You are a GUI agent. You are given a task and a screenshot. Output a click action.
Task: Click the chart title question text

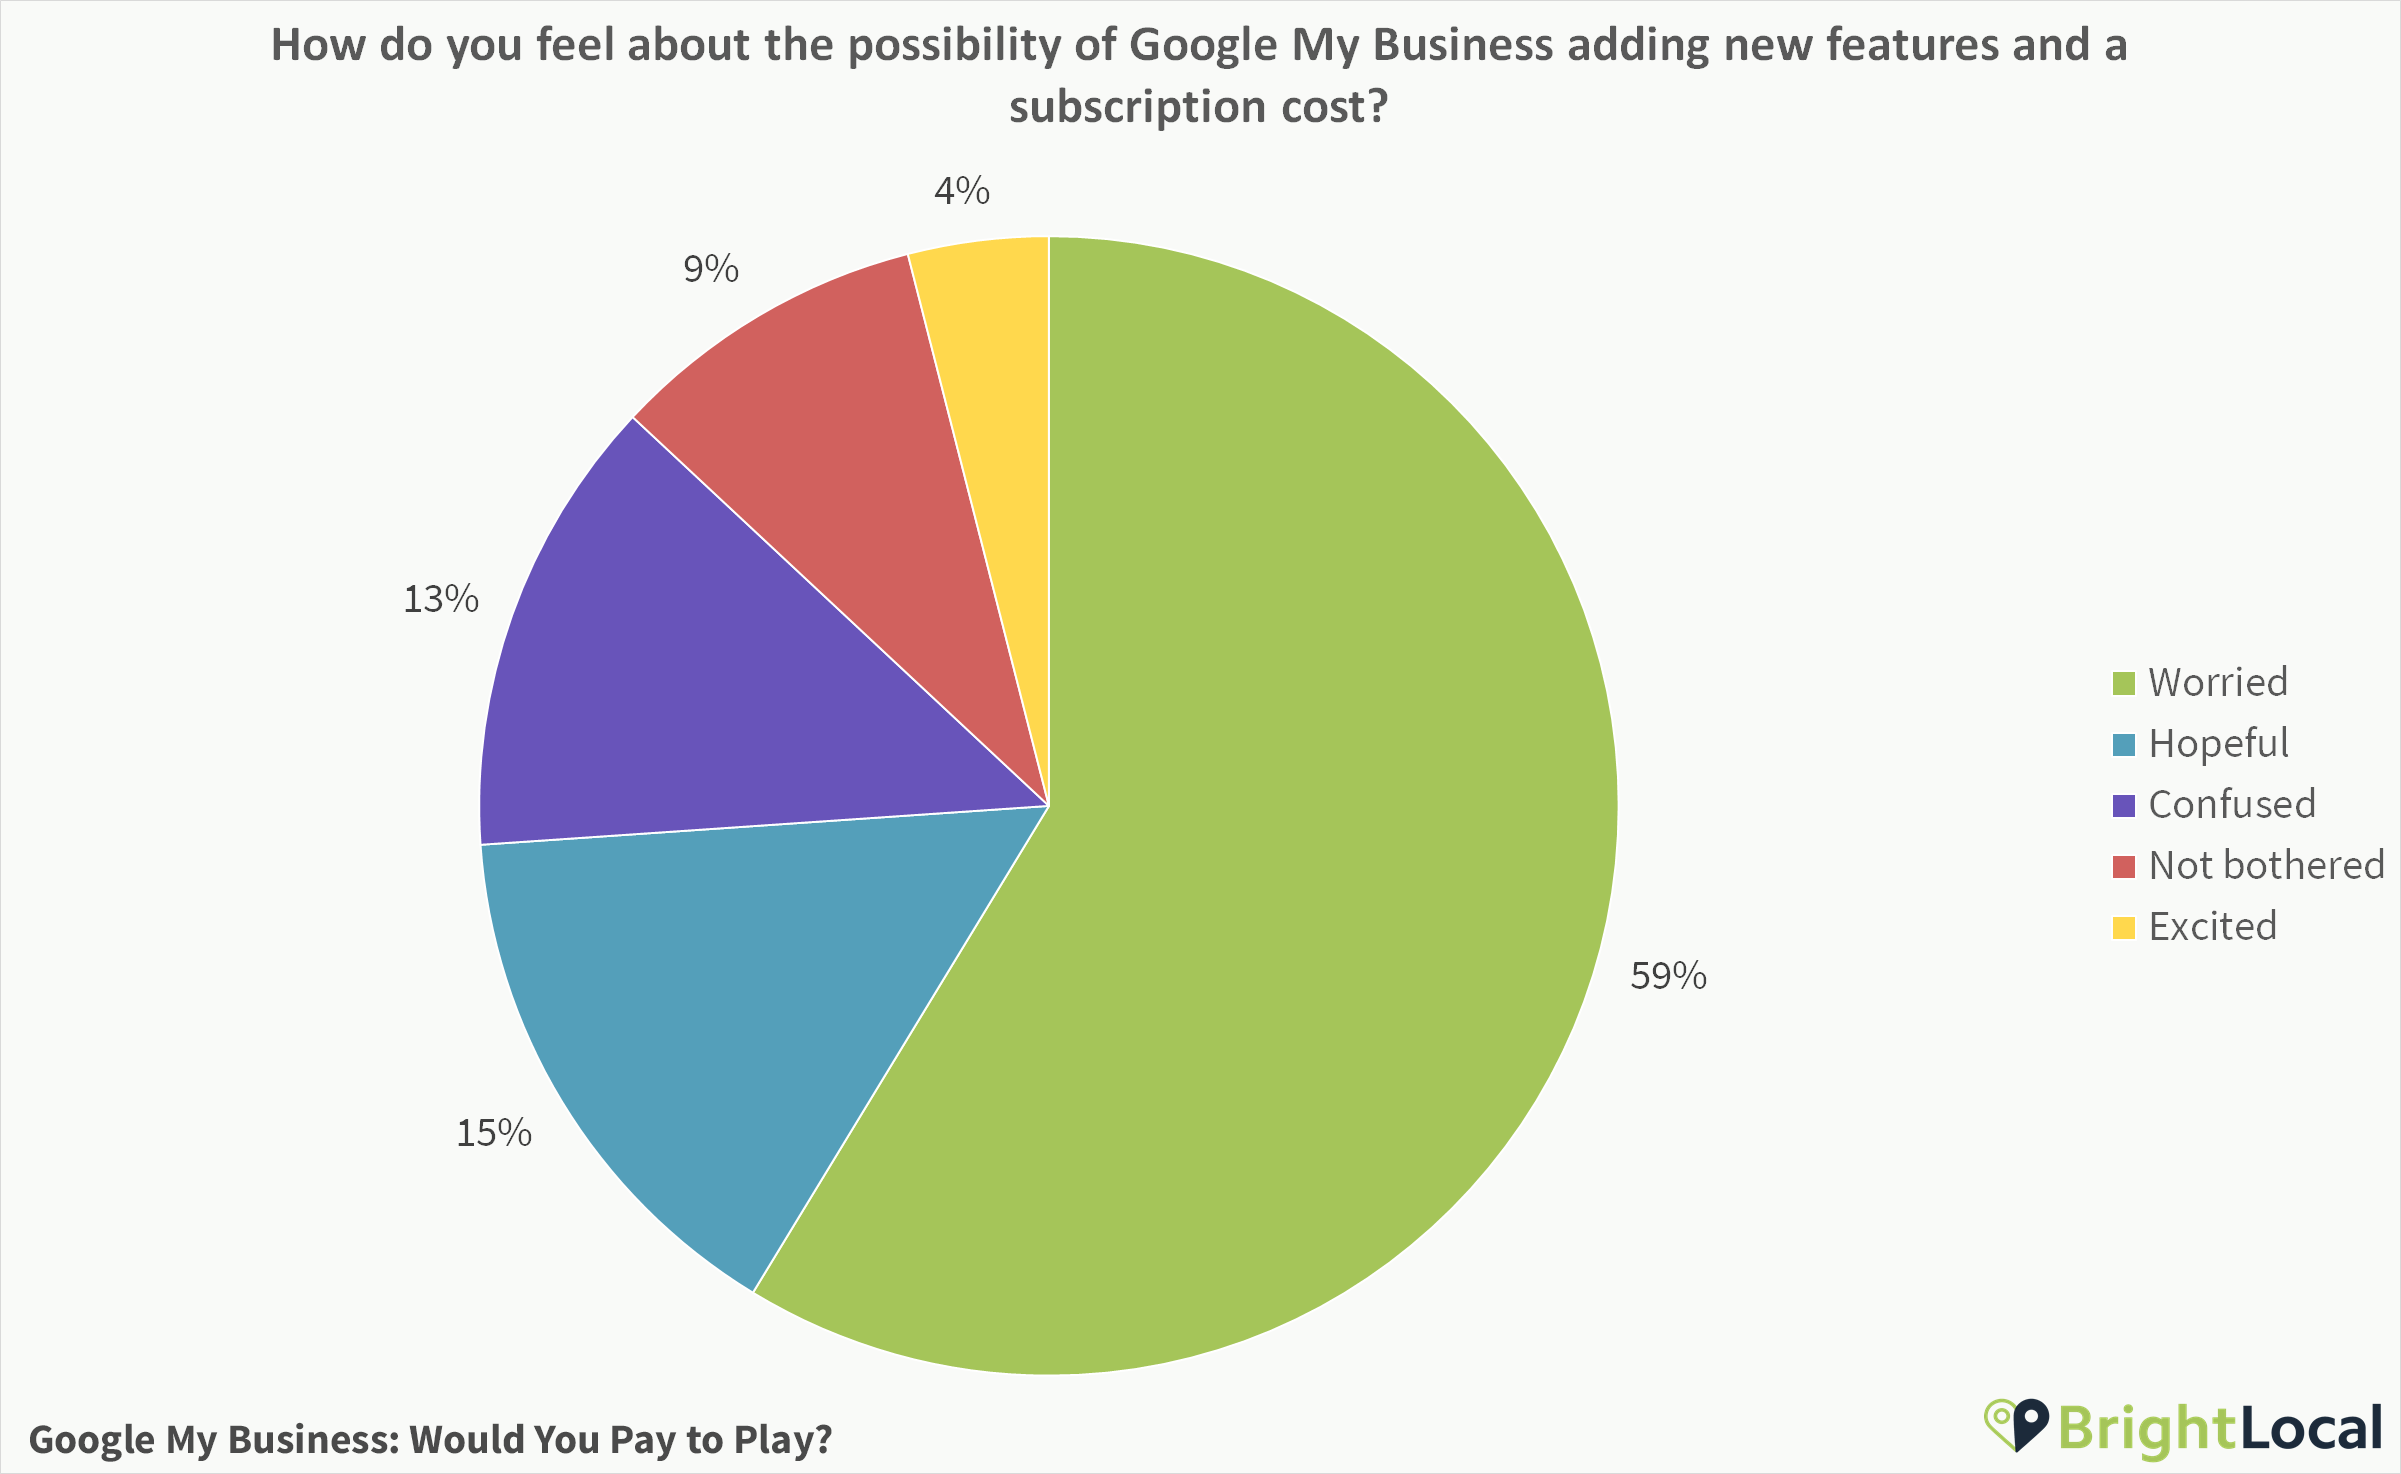tap(1198, 75)
